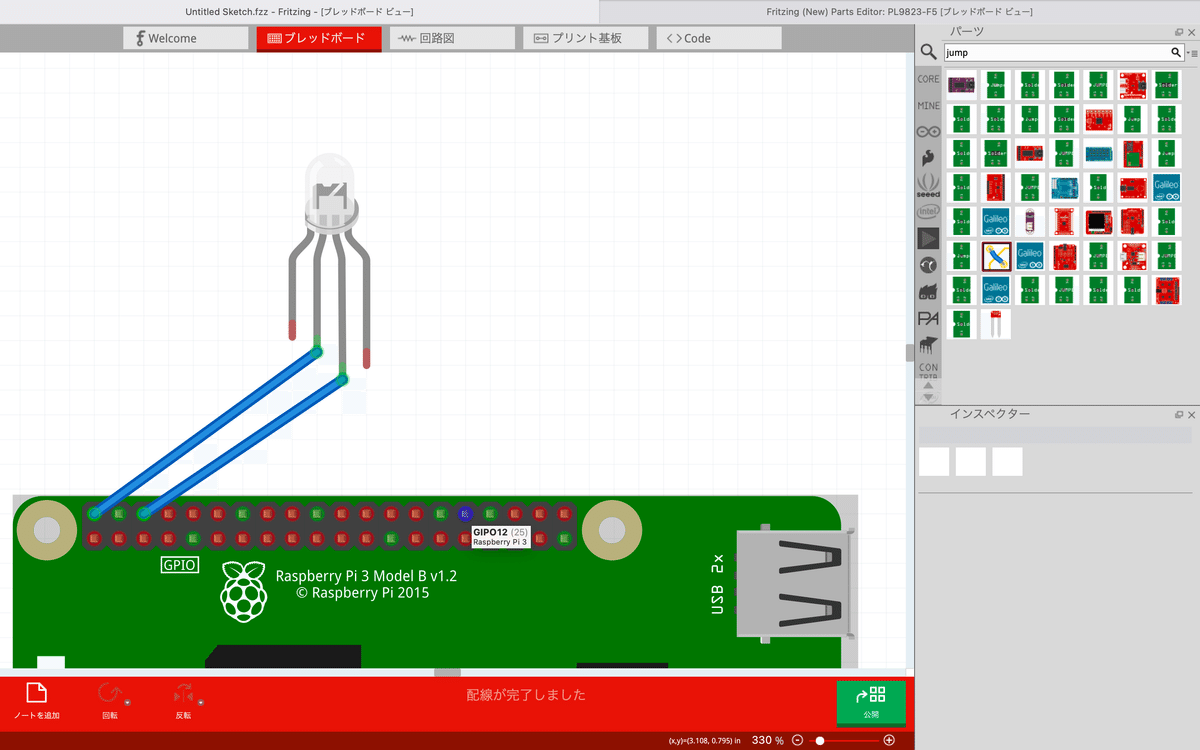Select the red soil moisture sensor part
The width and height of the screenshot is (1200, 750).
996,325
